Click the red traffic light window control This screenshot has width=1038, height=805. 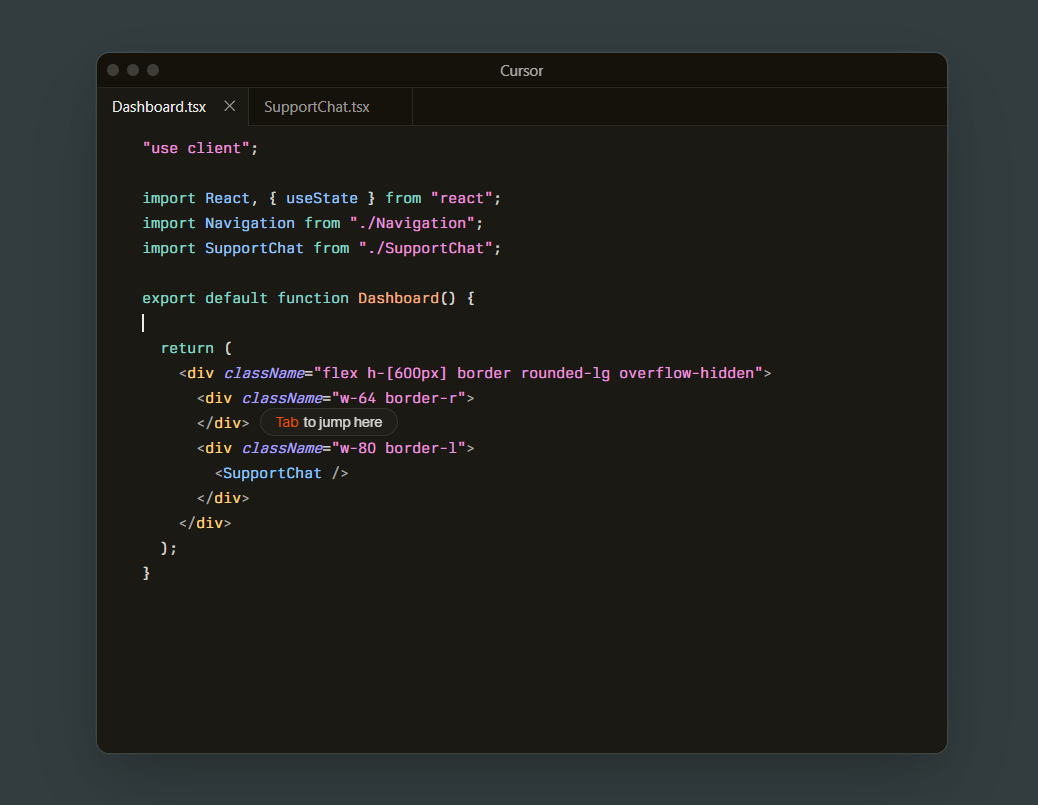[x=113, y=70]
